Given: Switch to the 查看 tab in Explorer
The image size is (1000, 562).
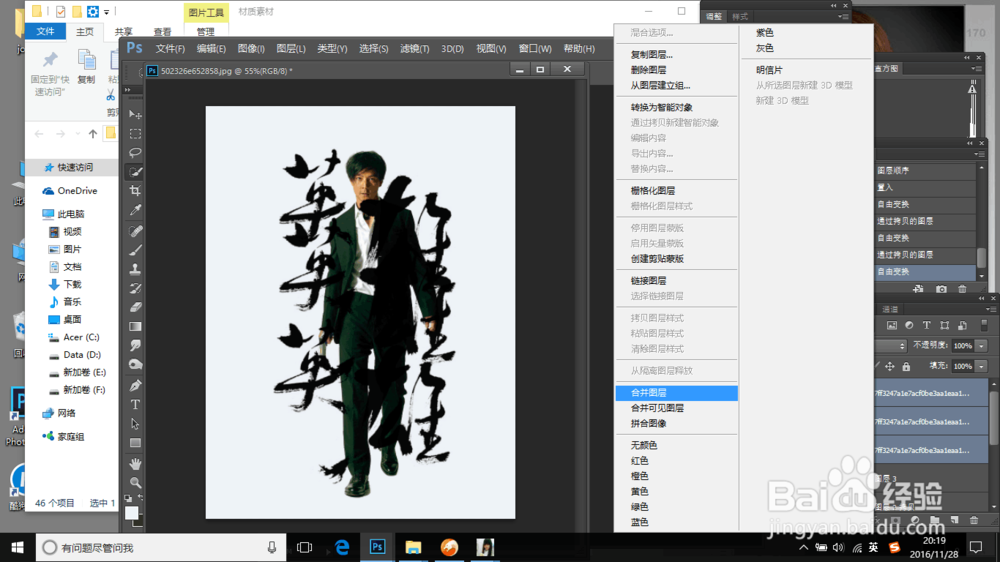Looking at the screenshot, I should [162, 31].
